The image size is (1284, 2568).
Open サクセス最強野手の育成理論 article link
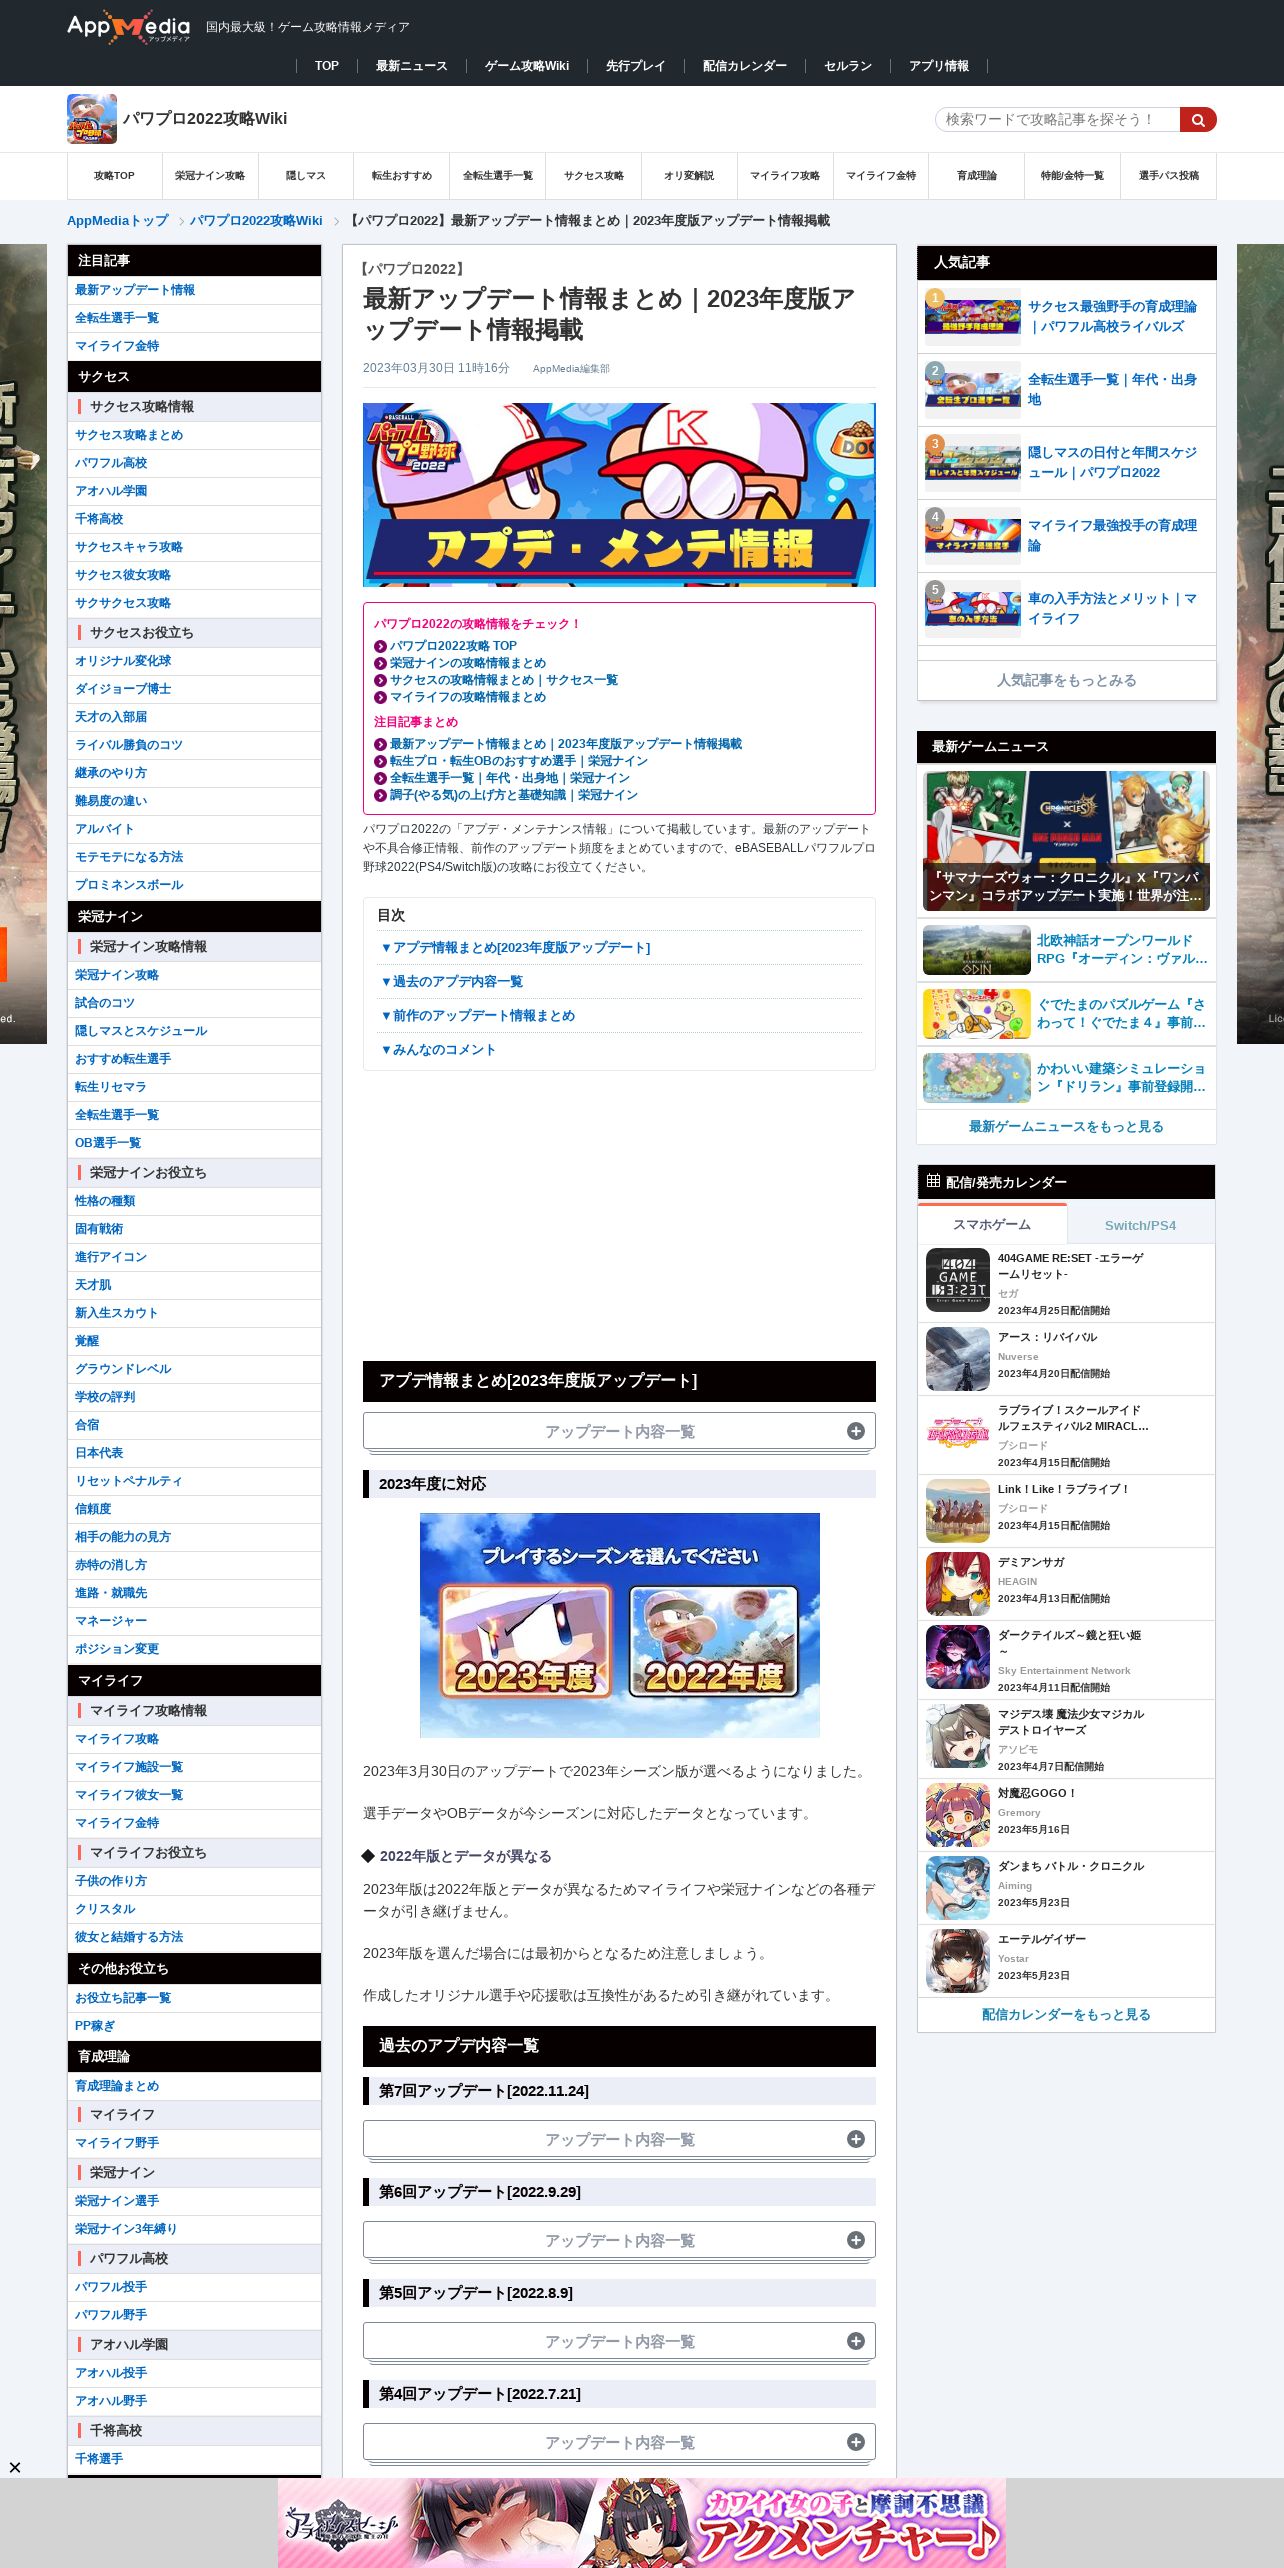[1112, 317]
